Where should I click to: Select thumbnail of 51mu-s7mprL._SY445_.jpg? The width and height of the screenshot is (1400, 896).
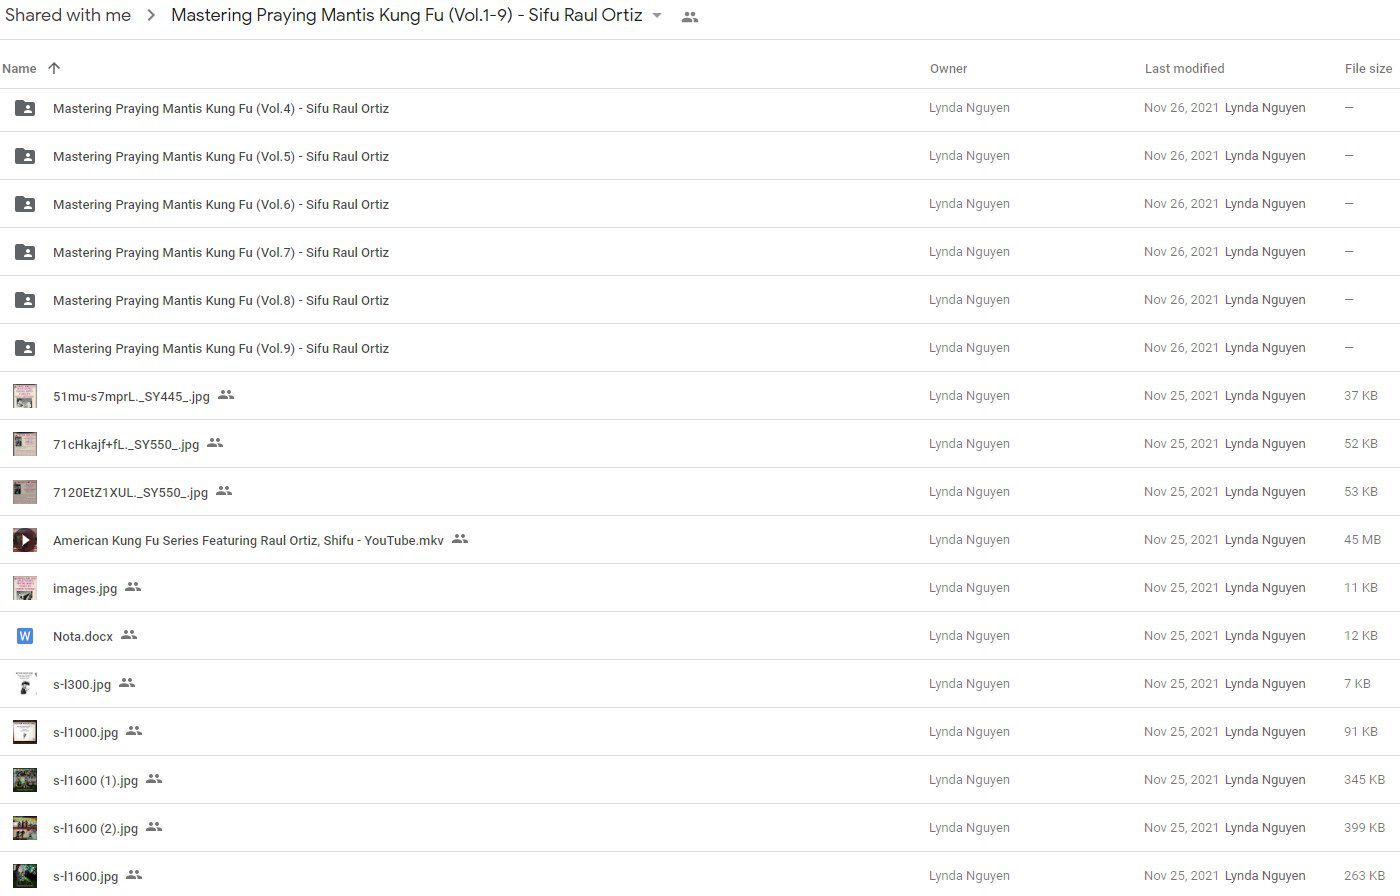tap(25, 396)
